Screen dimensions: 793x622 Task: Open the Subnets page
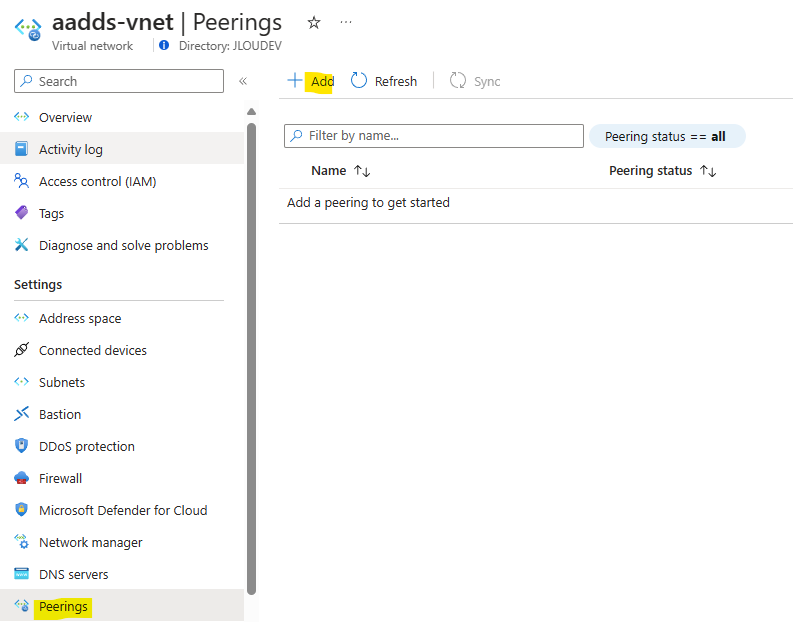tap(62, 382)
